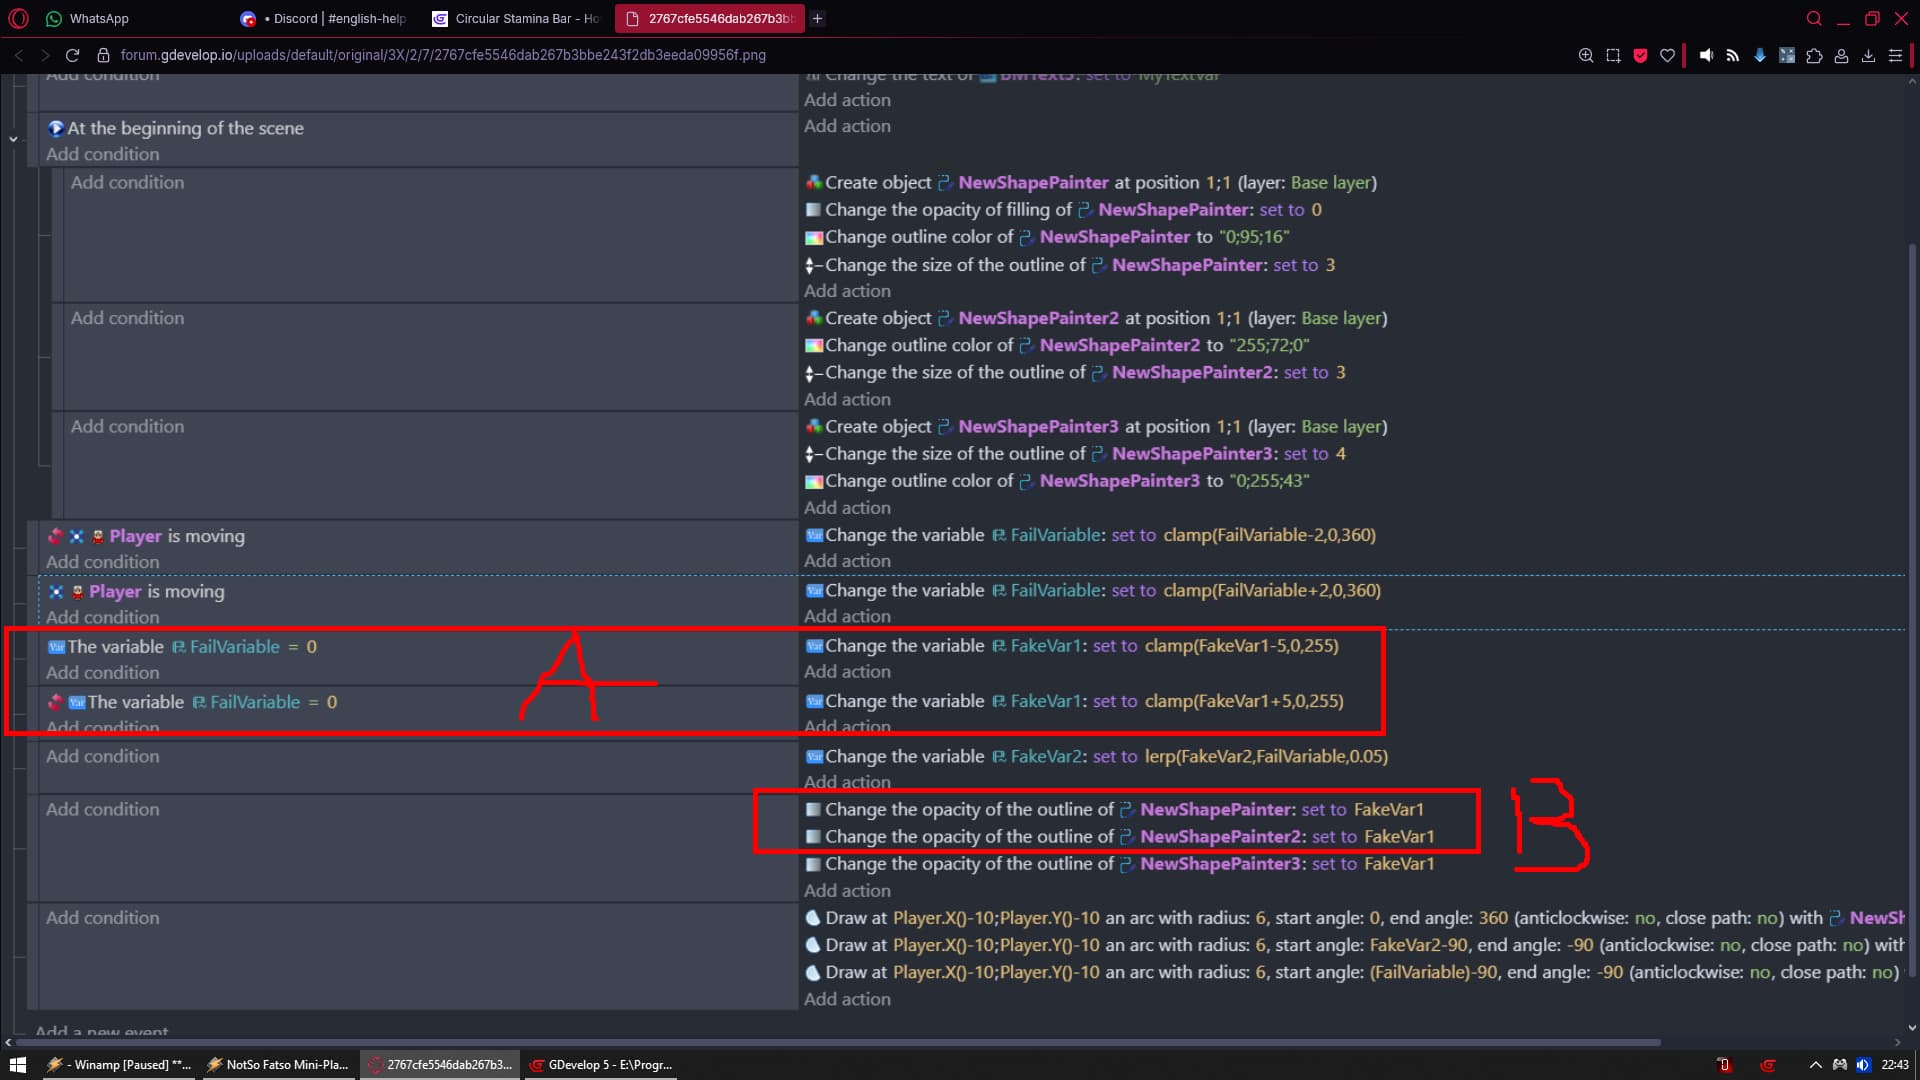Switch to the WhatsApp tab
The height and width of the screenshot is (1080, 1920).
pyautogui.click(x=98, y=18)
